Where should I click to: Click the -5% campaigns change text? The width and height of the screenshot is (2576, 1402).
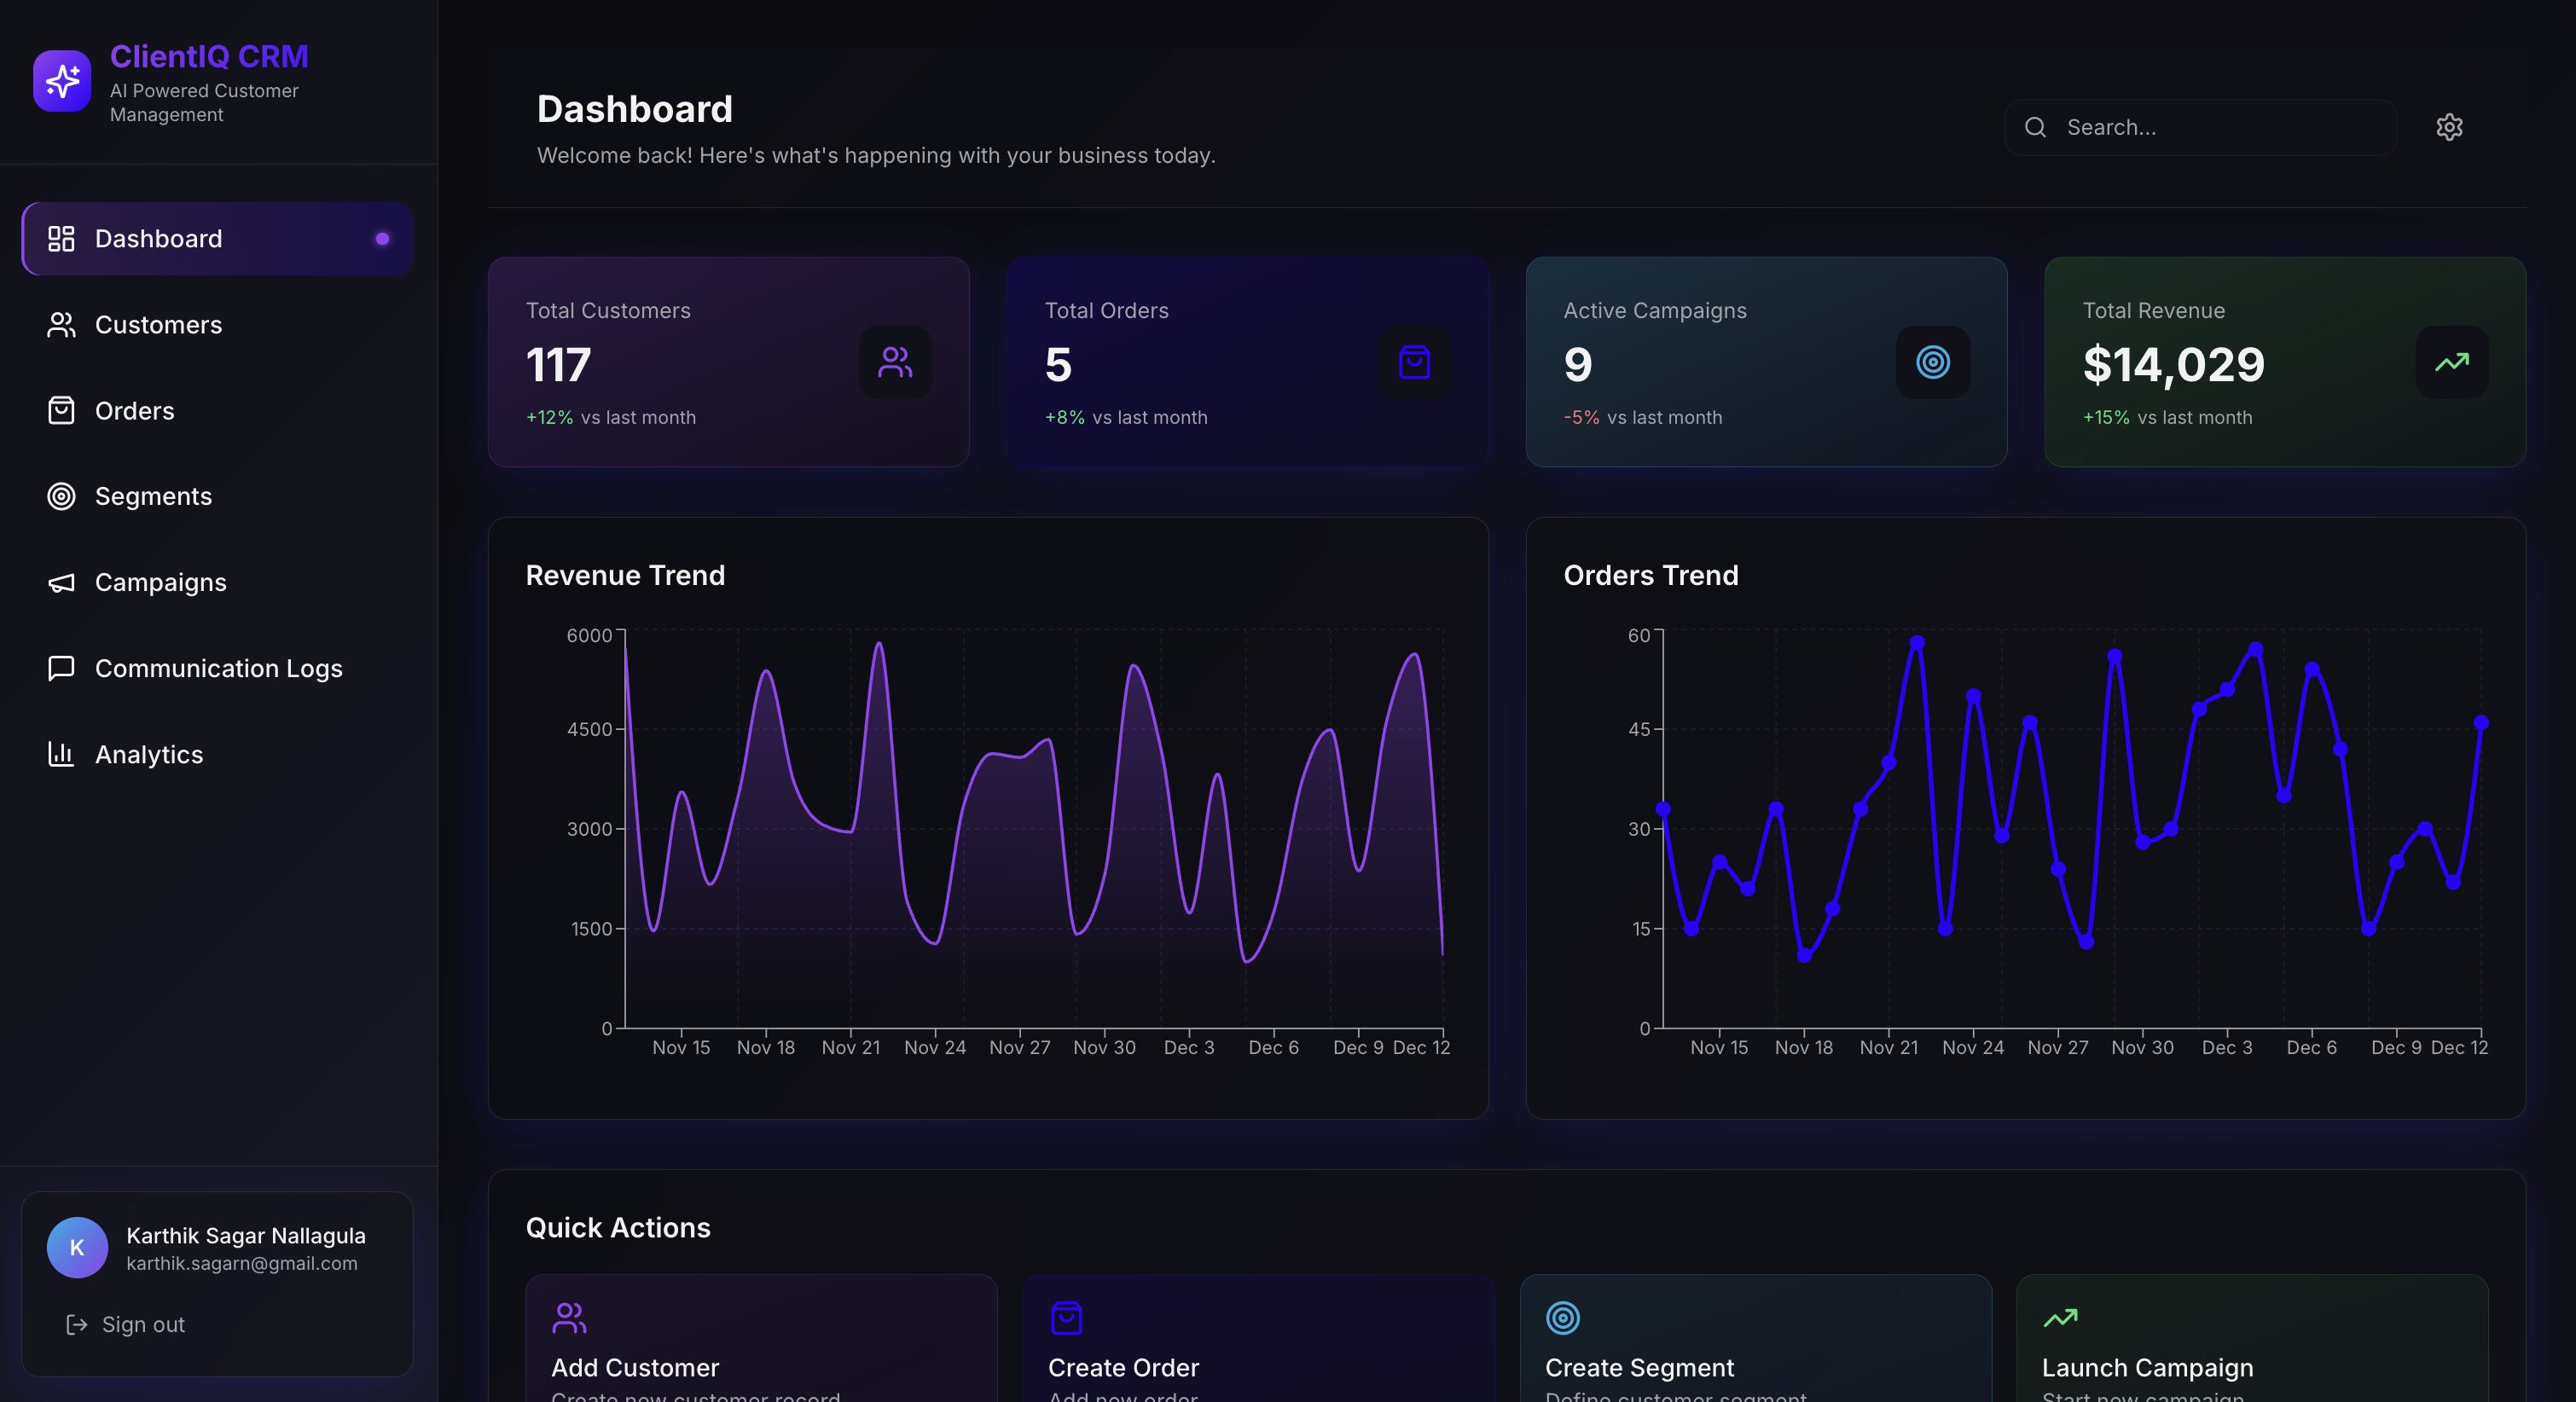click(x=1581, y=417)
